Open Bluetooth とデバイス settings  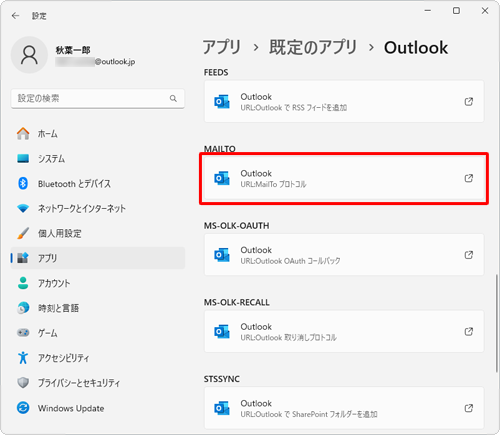pyautogui.click(x=97, y=183)
